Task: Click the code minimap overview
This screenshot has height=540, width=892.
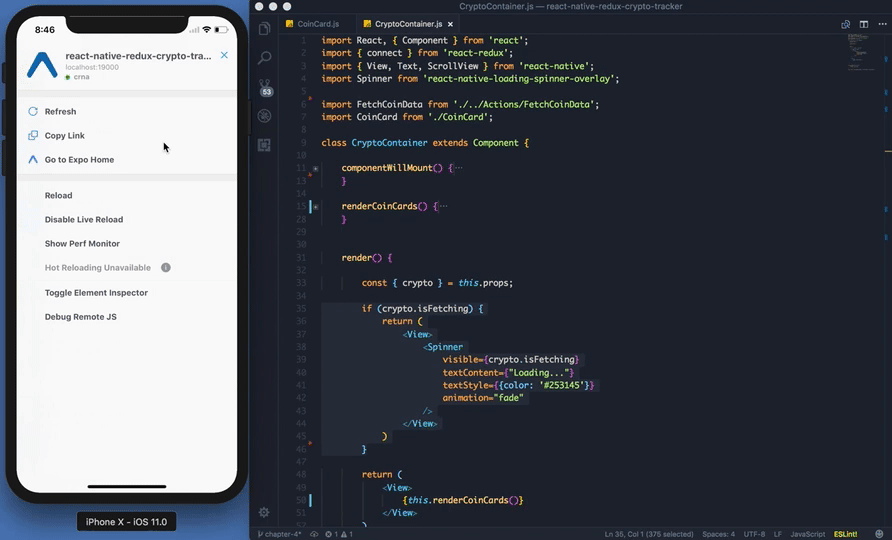Action: click(861, 52)
